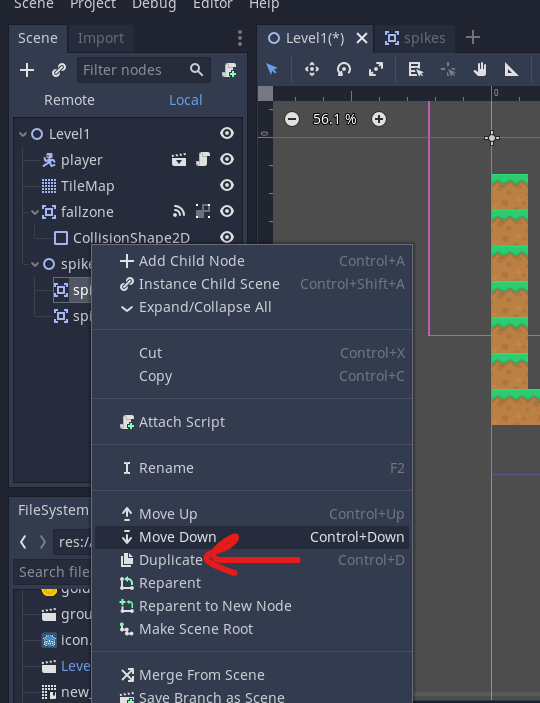This screenshot has height=703, width=540.
Task: Zoom in with the plus button
Action: pyautogui.click(x=379, y=119)
